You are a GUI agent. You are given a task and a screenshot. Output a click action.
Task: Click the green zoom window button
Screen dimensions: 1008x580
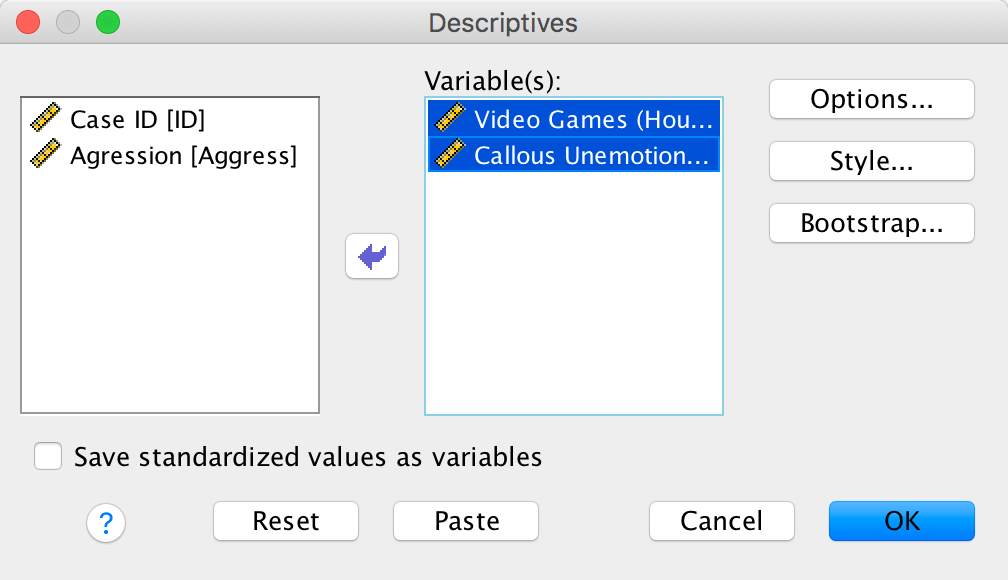106,22
